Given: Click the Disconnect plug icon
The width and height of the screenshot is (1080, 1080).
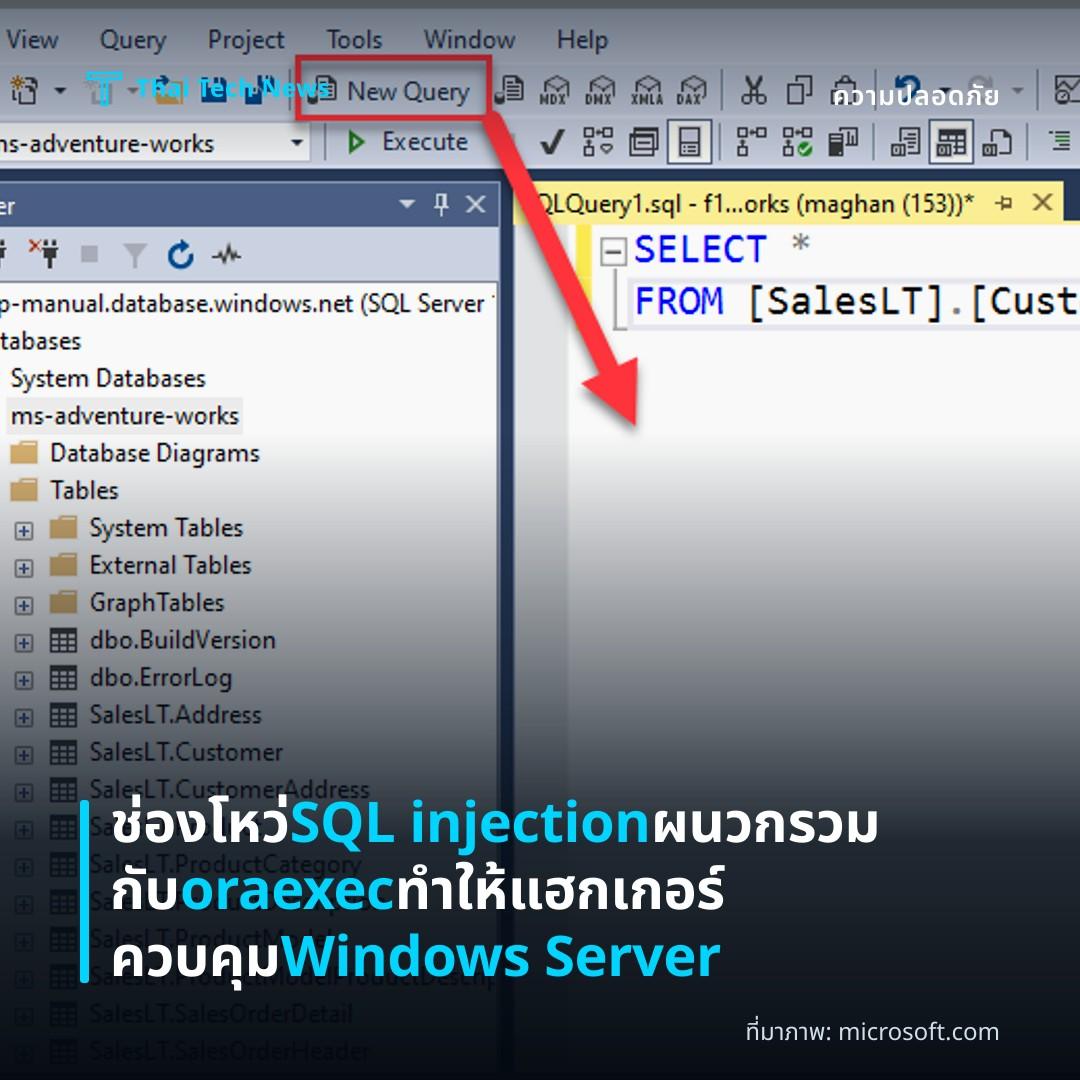Looking at the screenshot, I should point(45,253).
